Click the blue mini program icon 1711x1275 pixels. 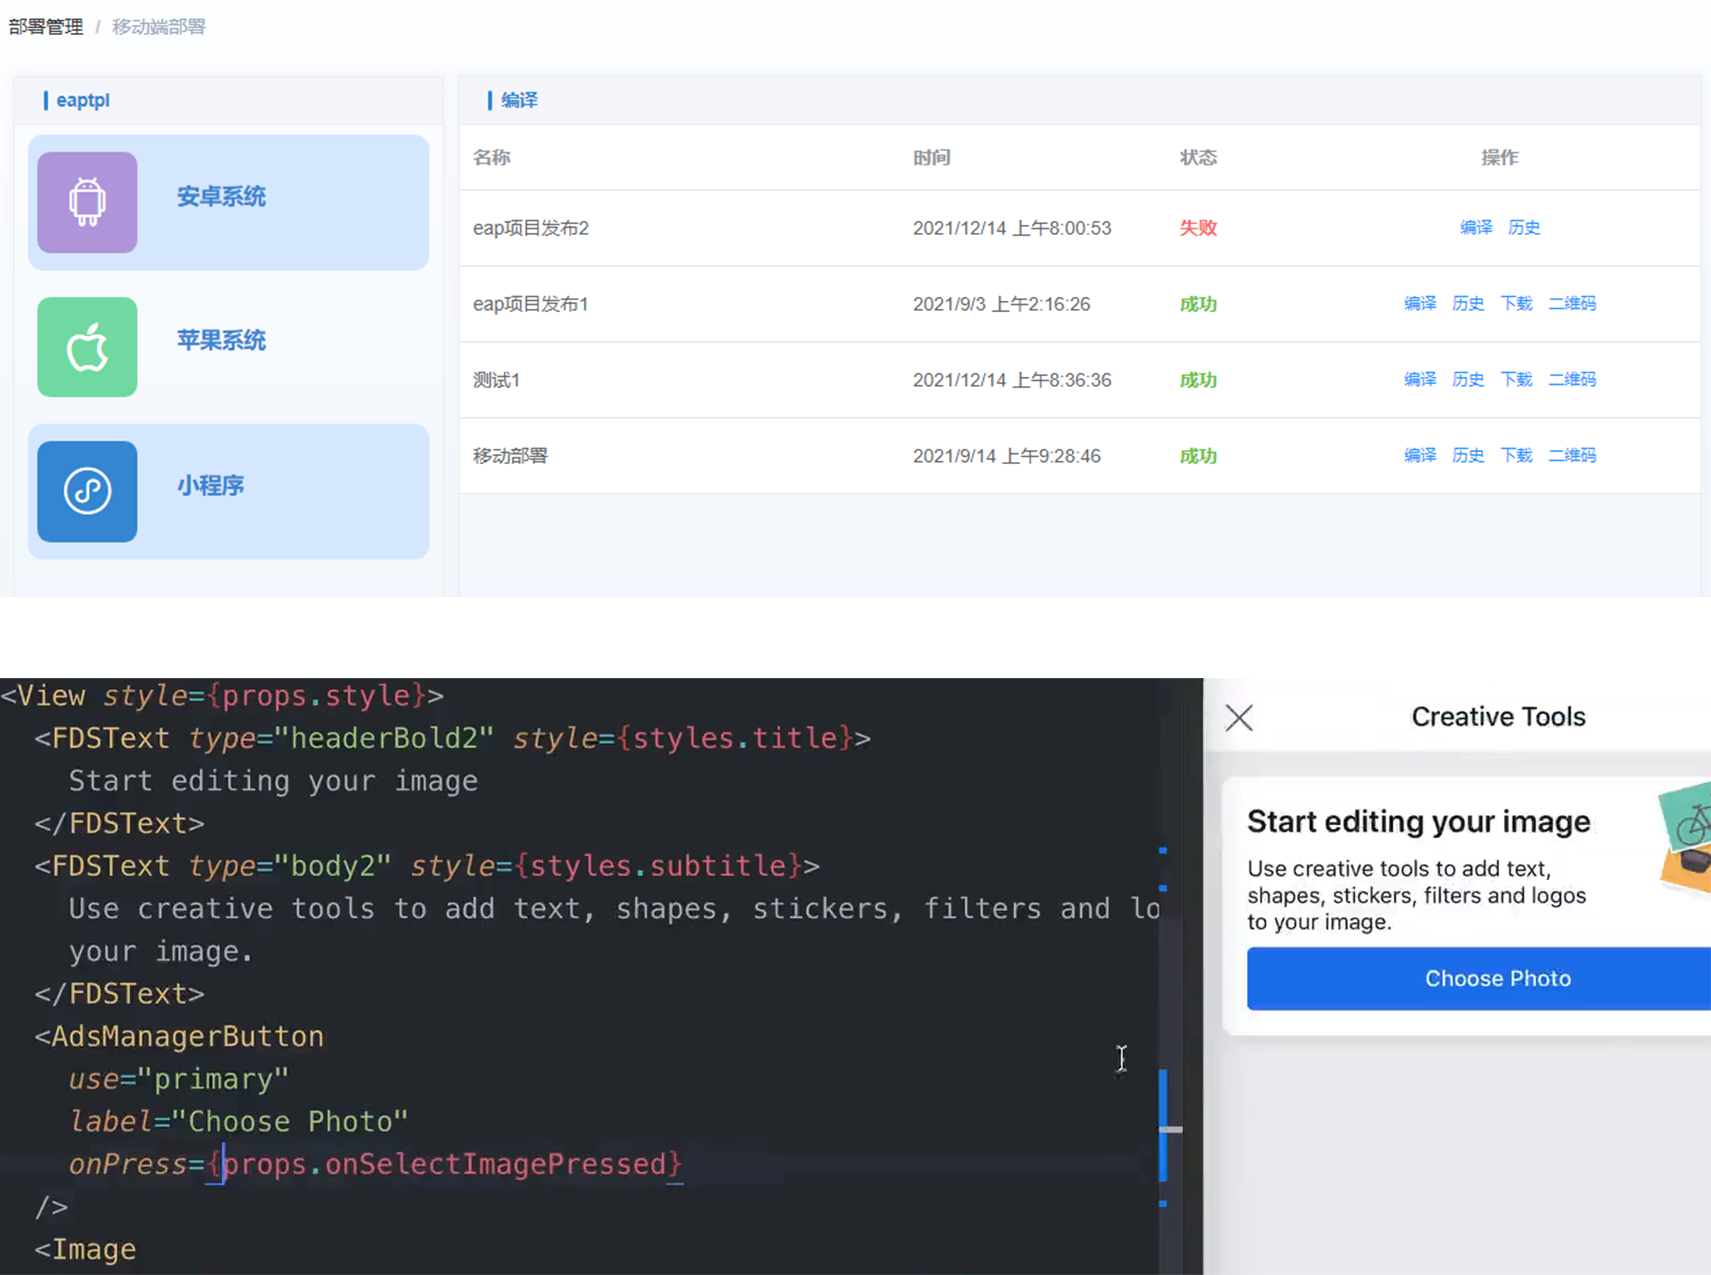(x=87, y=491)
